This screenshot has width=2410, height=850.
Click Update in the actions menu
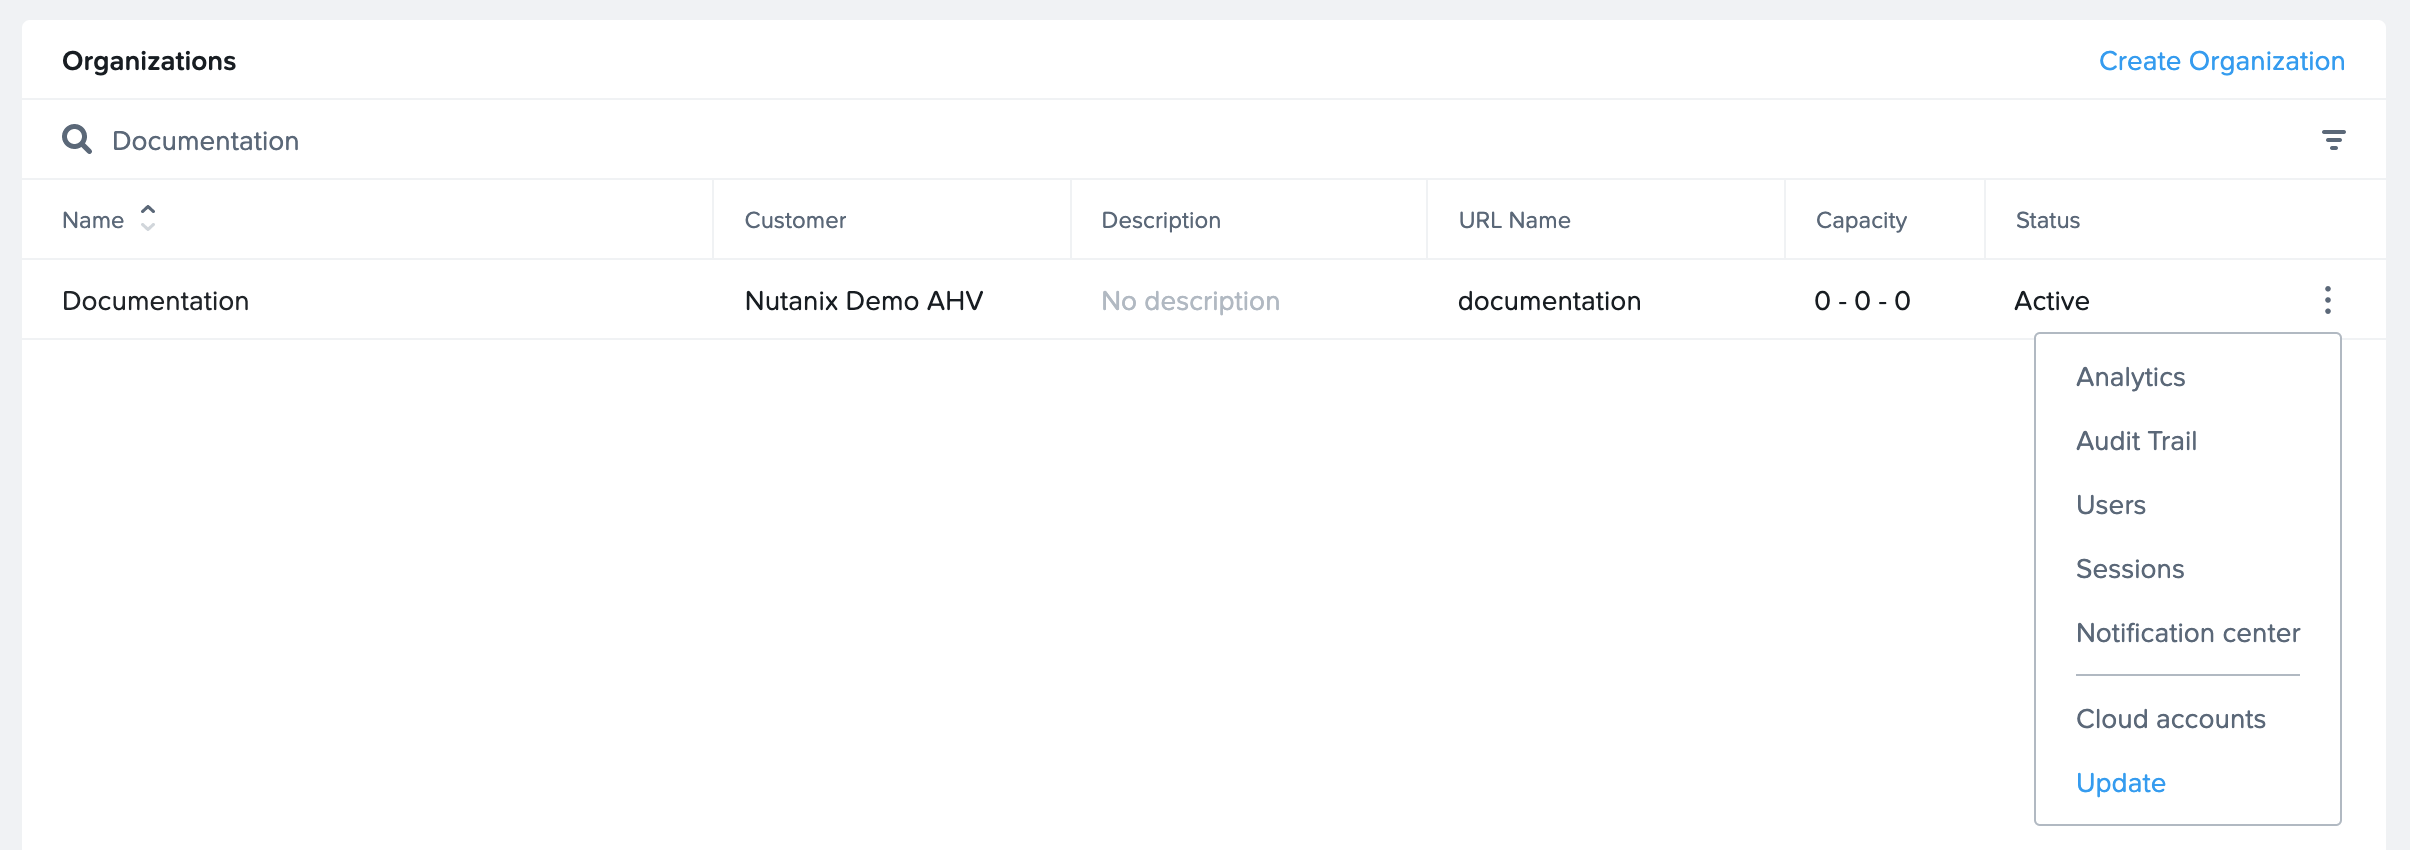(2120, 783)
